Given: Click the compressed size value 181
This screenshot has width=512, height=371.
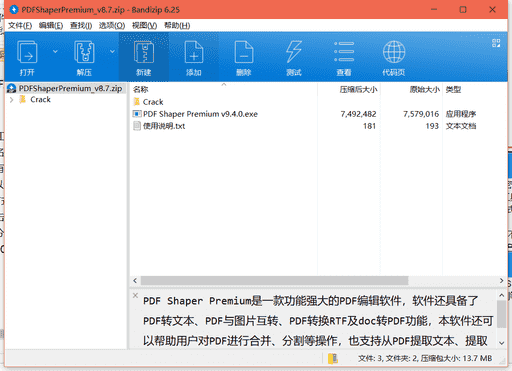Looking at the screenshot, I should coord(369,126).
